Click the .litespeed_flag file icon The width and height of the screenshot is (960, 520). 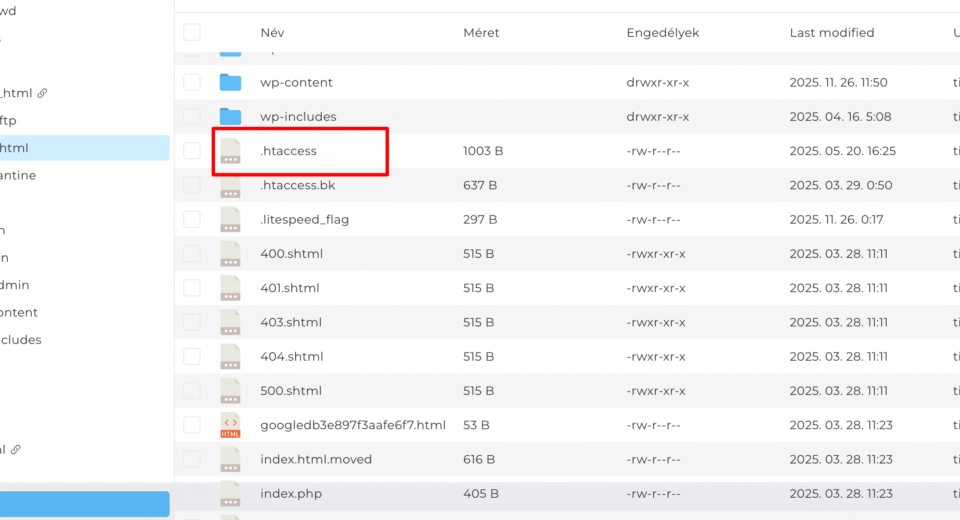(231, 219)
